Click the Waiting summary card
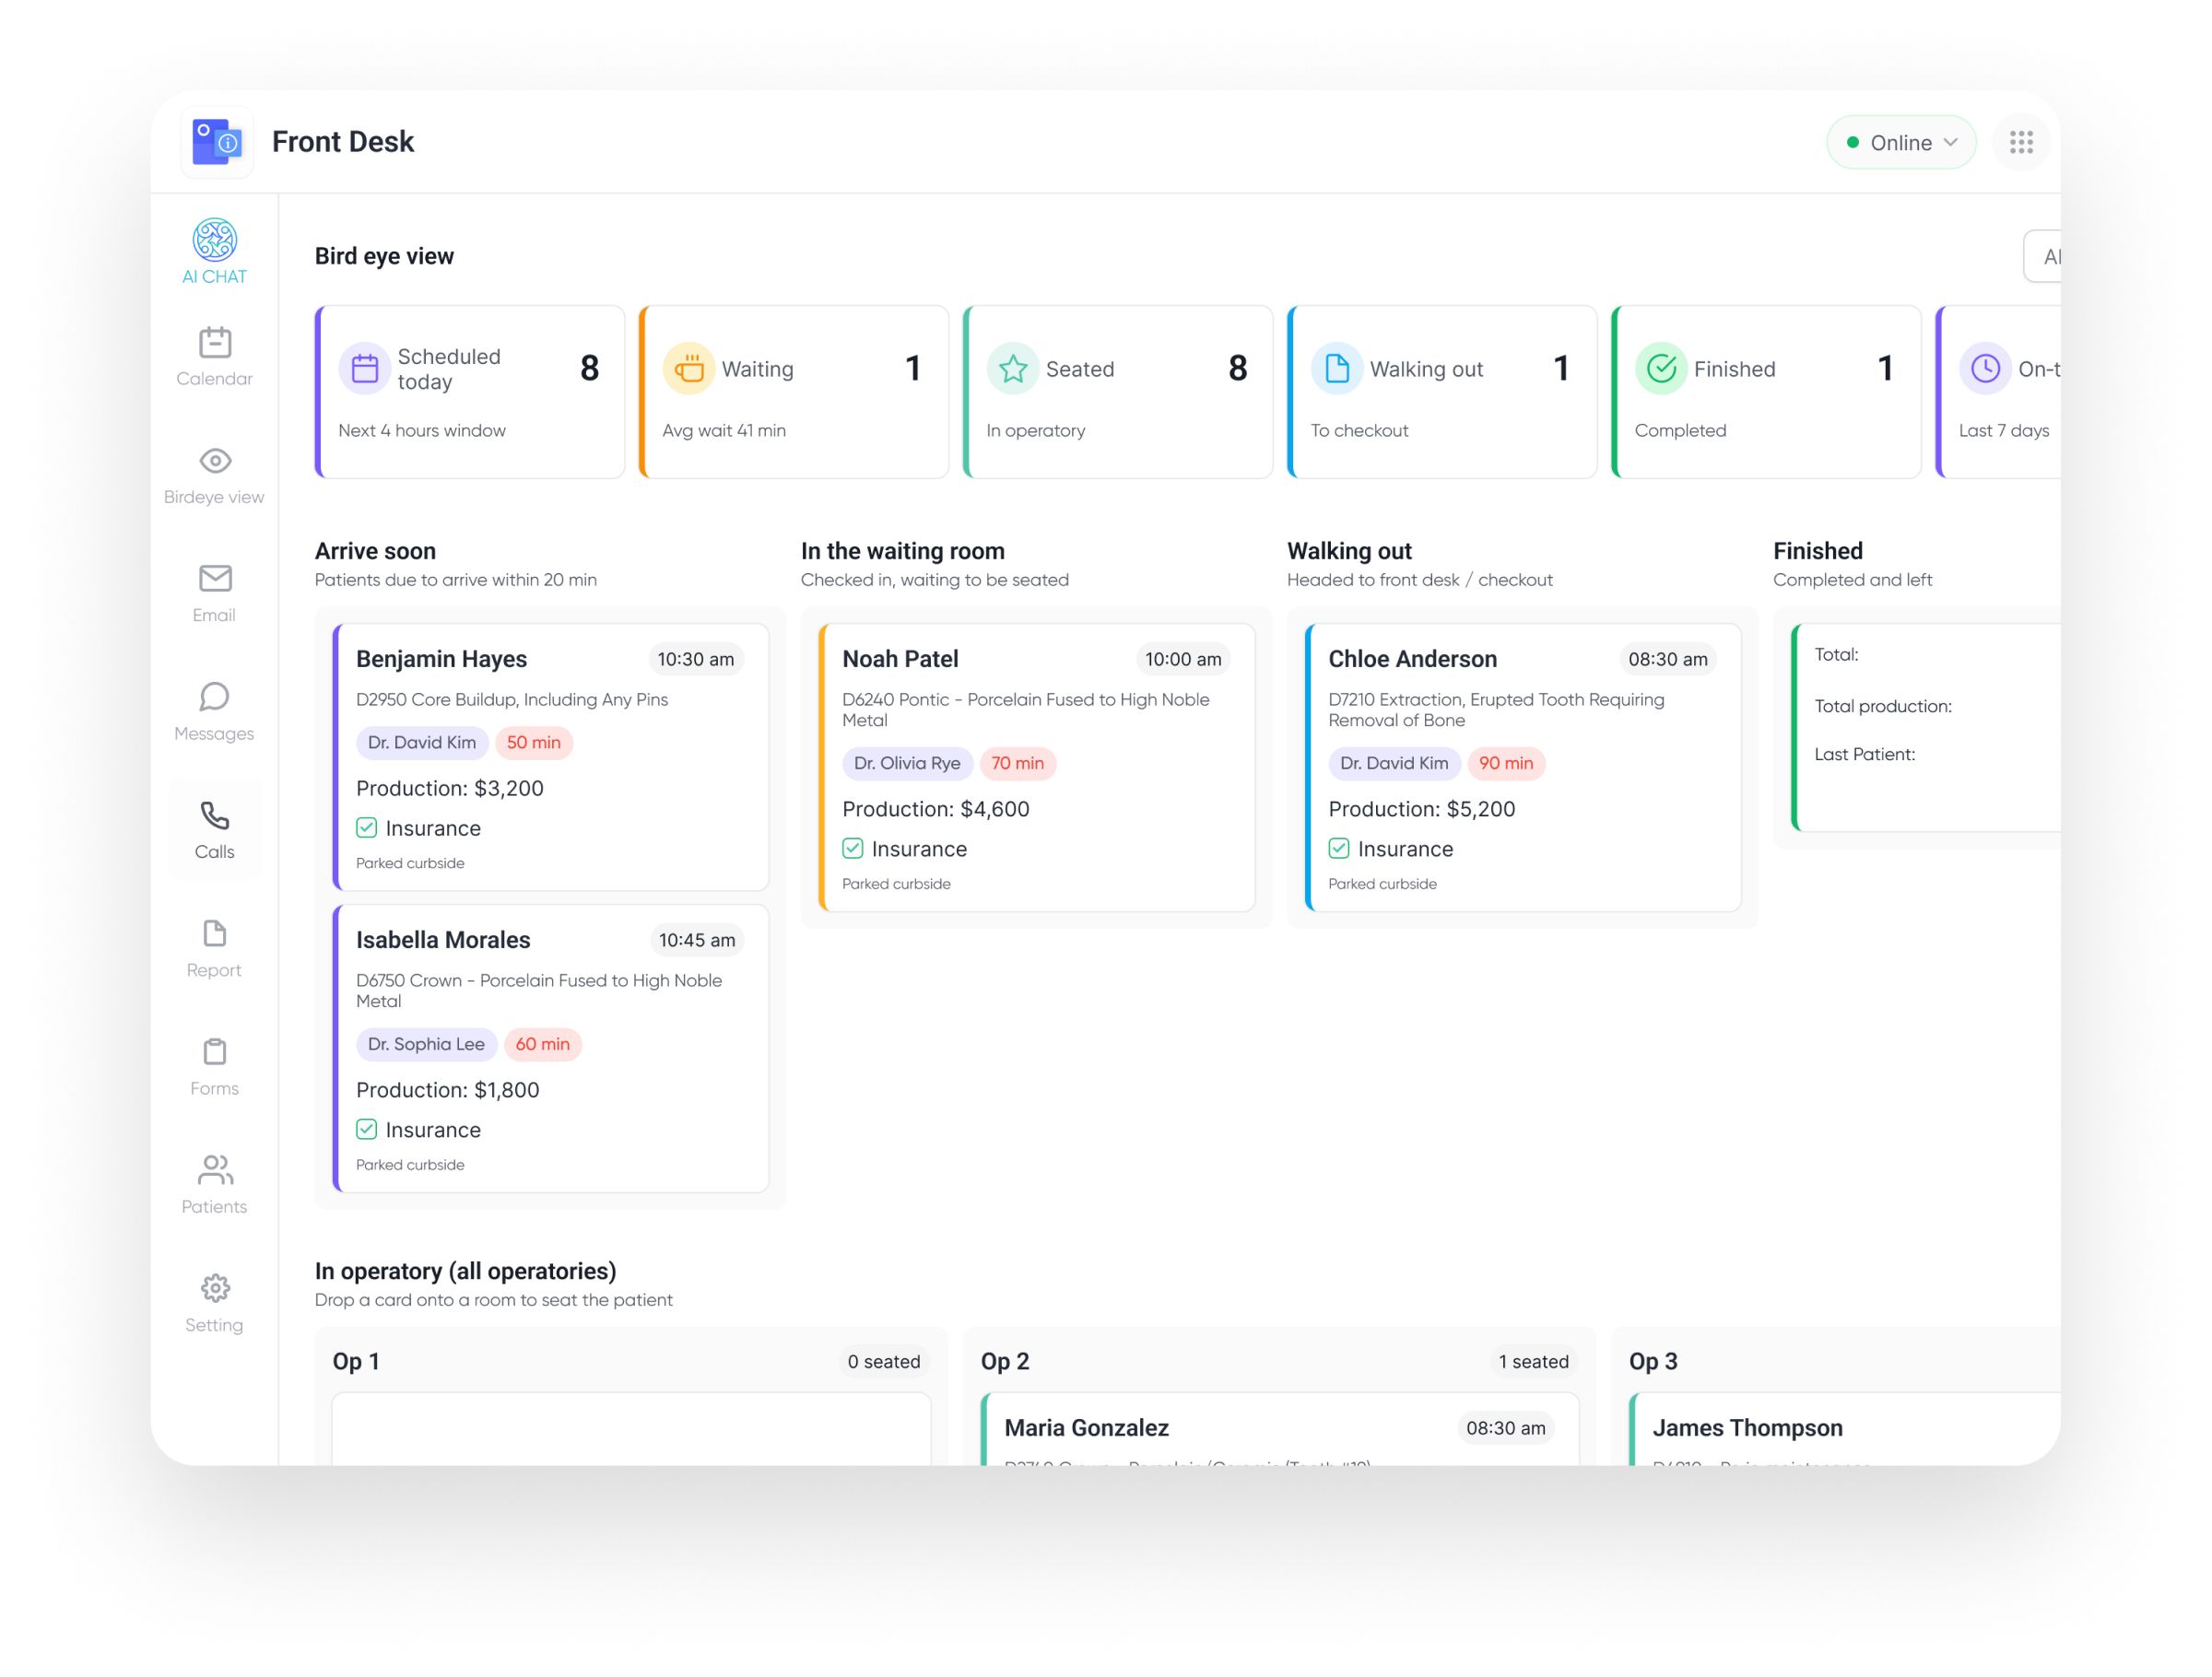This screenshot has width=2212, height=1677. point(794,392)
